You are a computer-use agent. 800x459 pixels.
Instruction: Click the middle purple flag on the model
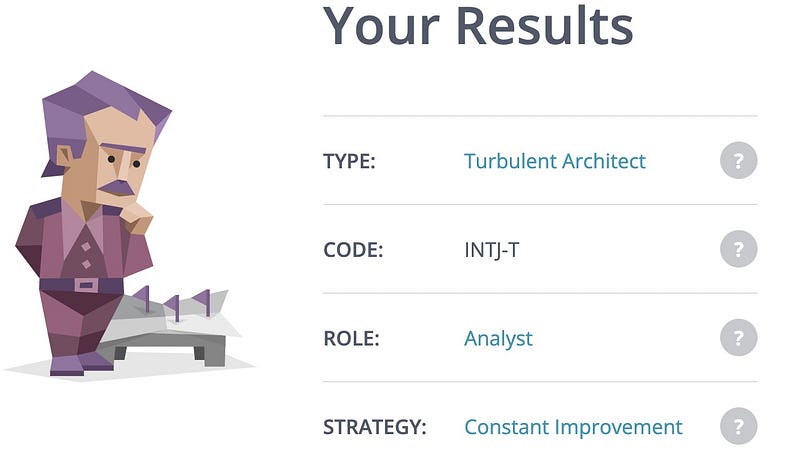click(173, 308)
